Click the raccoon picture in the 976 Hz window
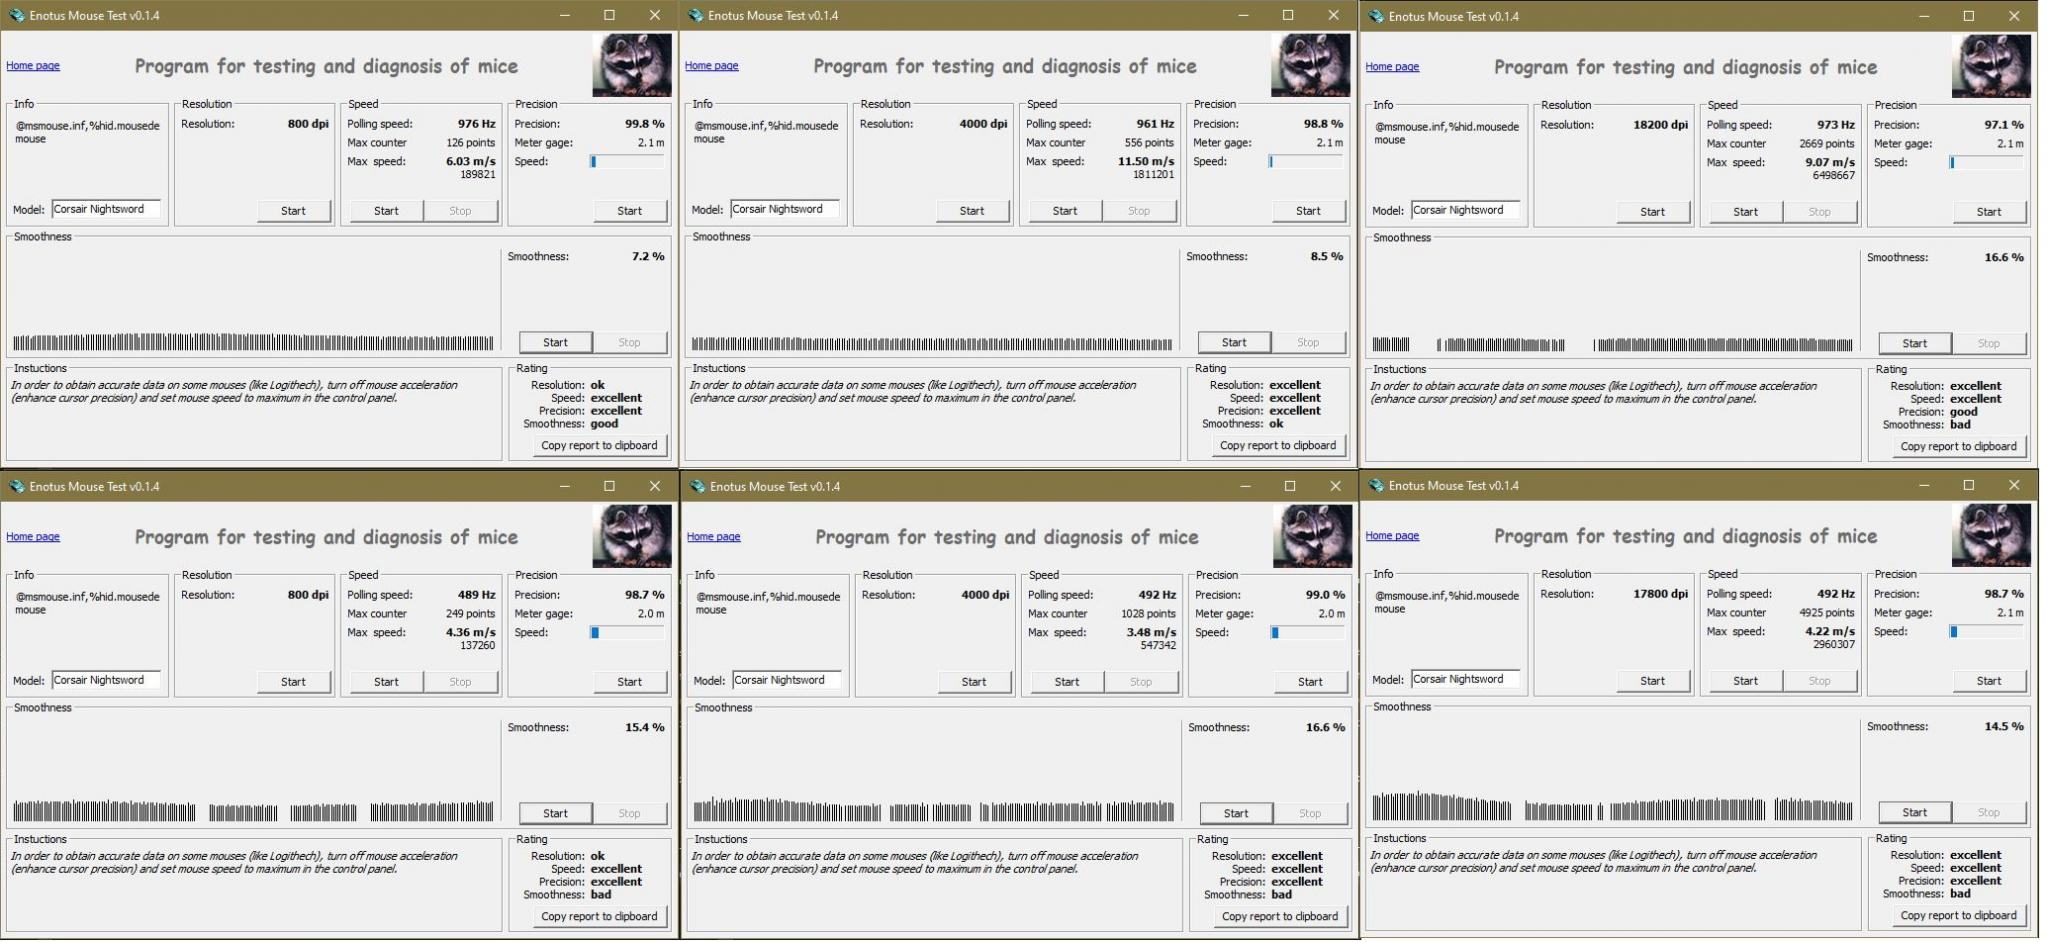 [632, 65]
